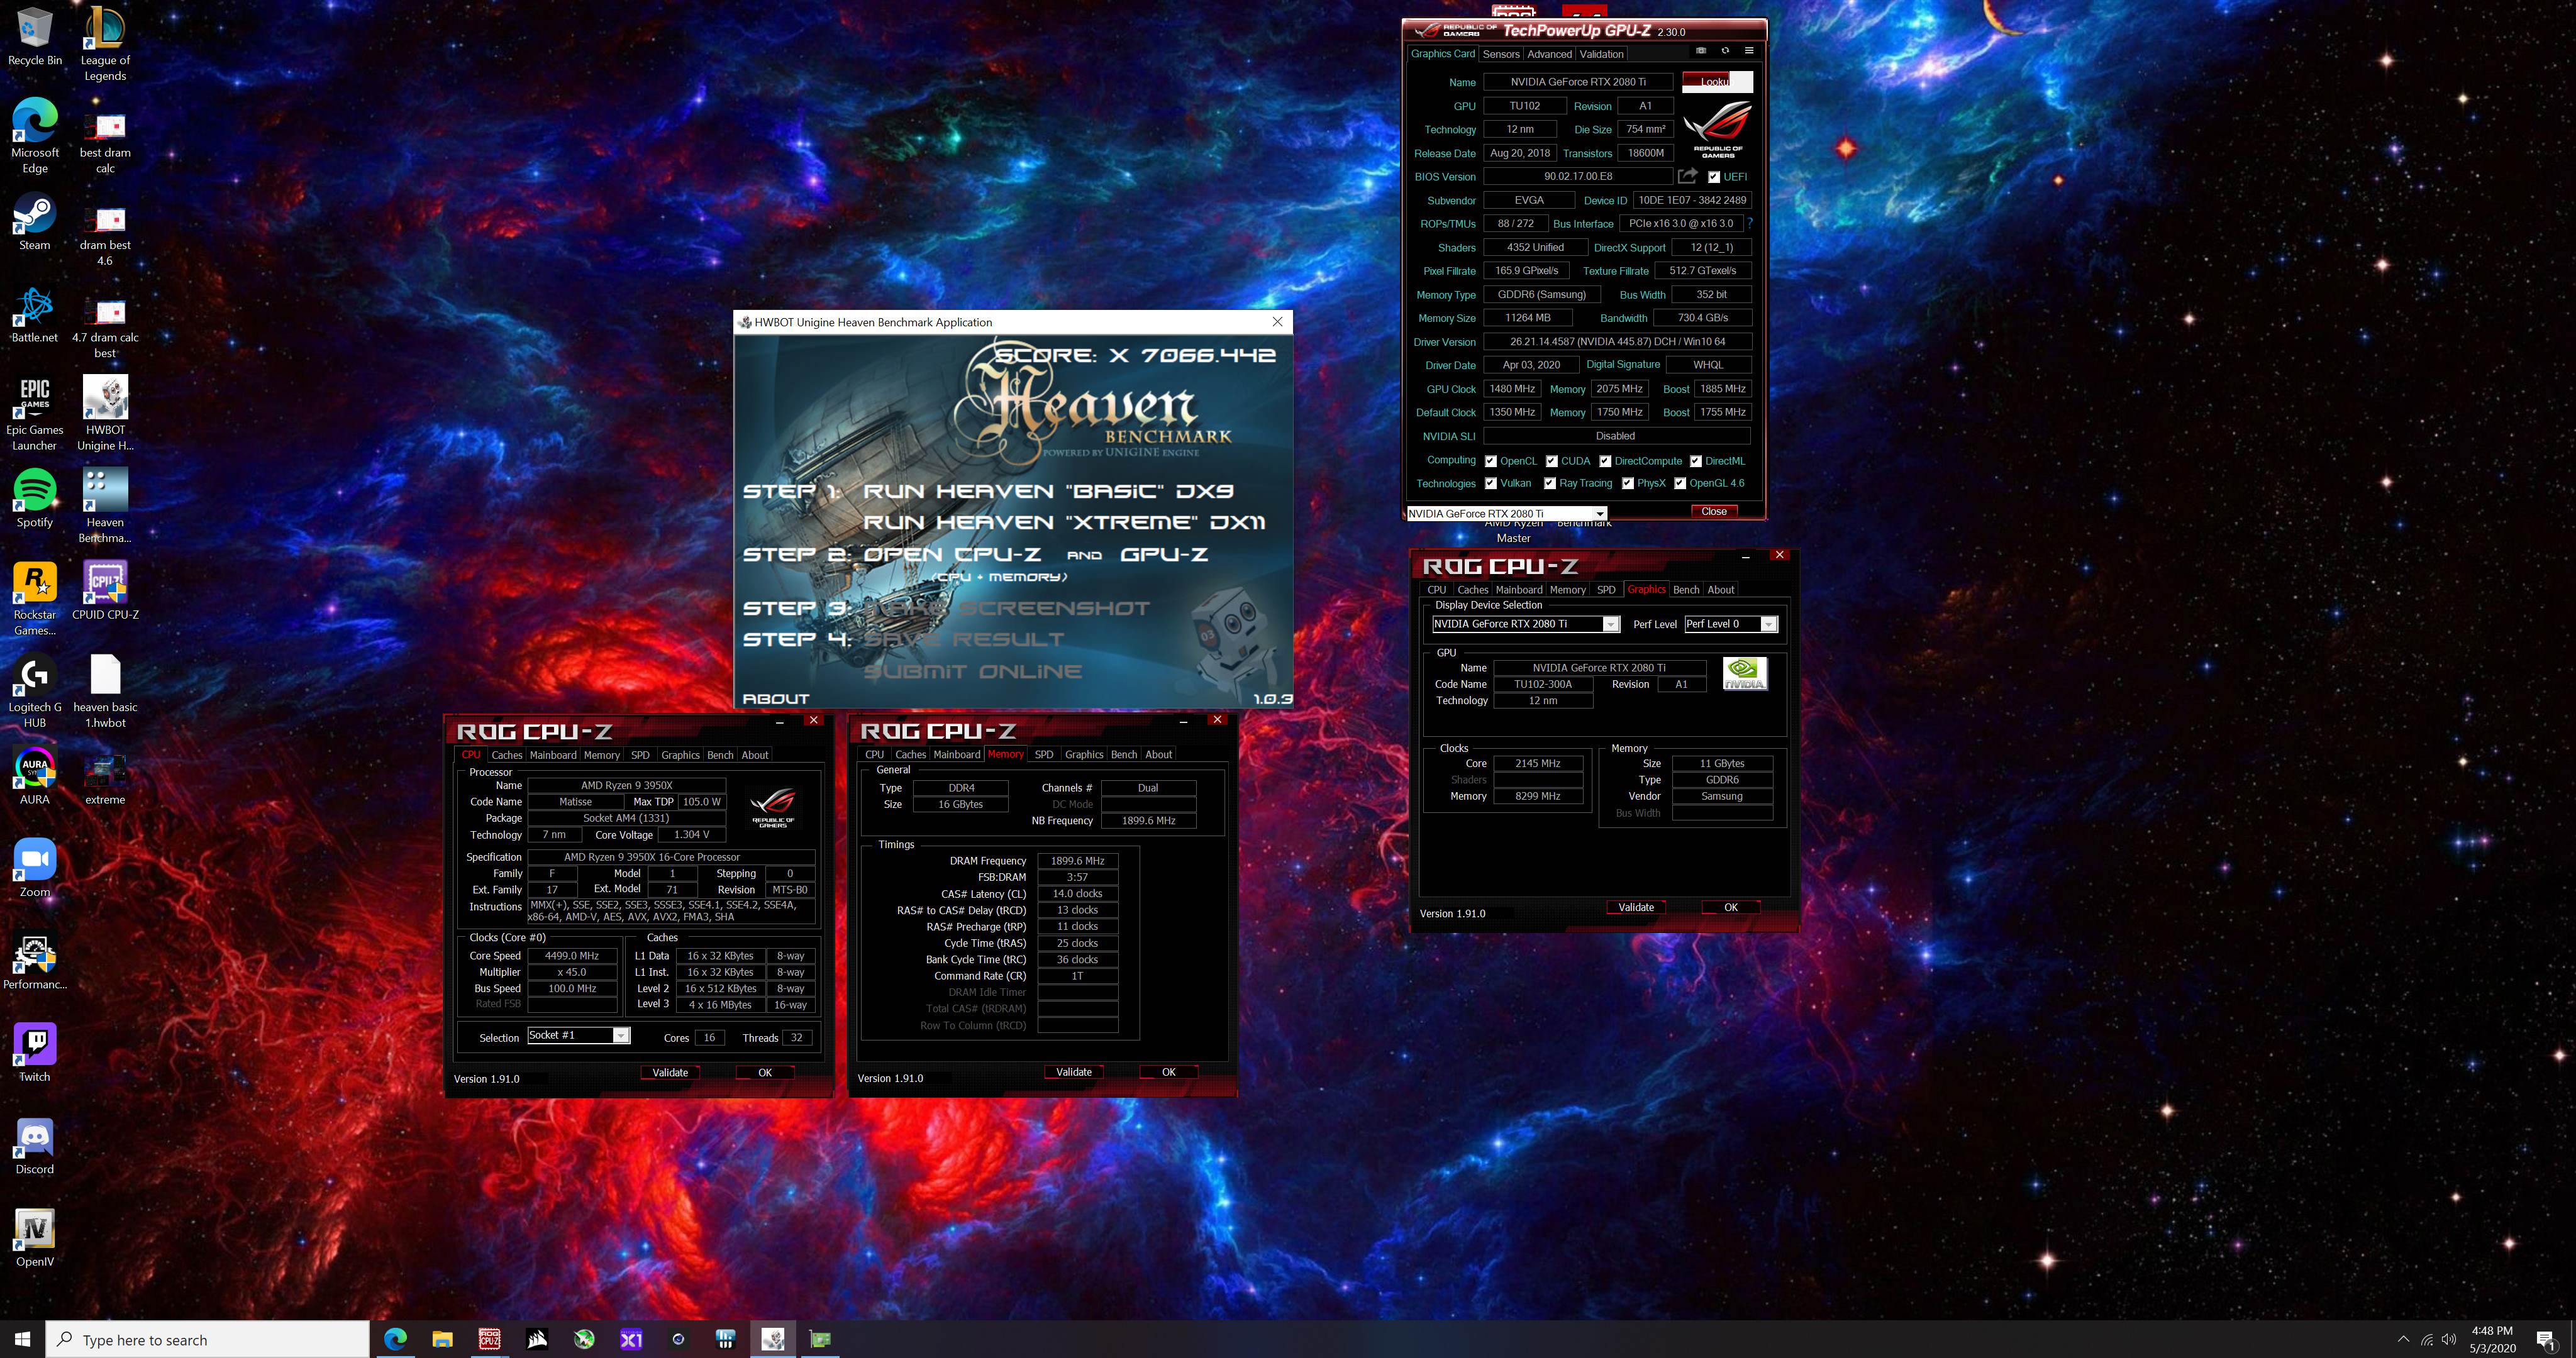Click the taskbar search box
2576x1358 pixels.
click(x=208, y=1339)
